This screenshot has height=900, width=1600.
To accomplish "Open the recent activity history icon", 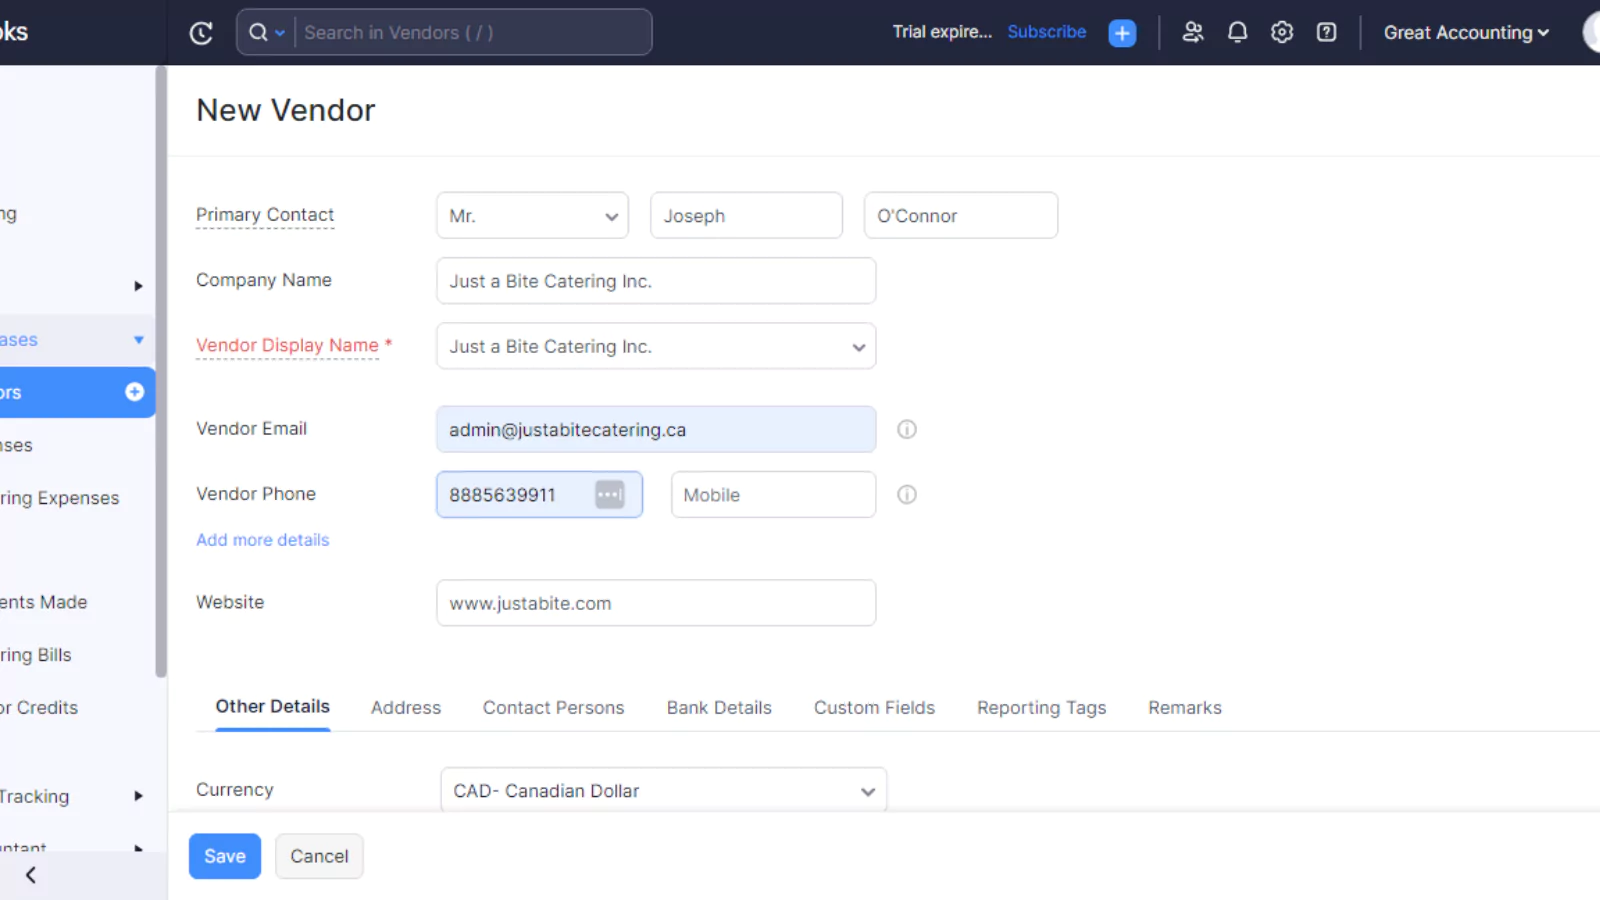I will 201,33.
